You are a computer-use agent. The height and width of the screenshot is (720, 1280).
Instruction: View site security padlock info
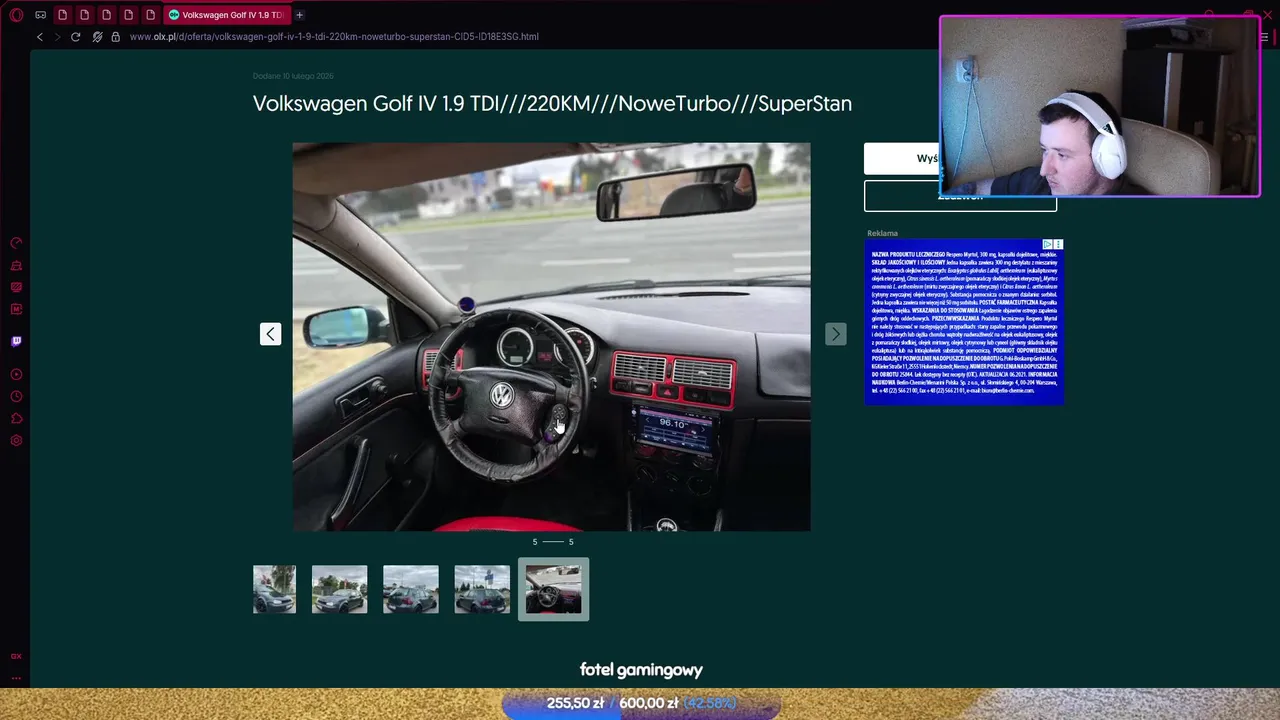pyautogui.click(x=116, y=37)
